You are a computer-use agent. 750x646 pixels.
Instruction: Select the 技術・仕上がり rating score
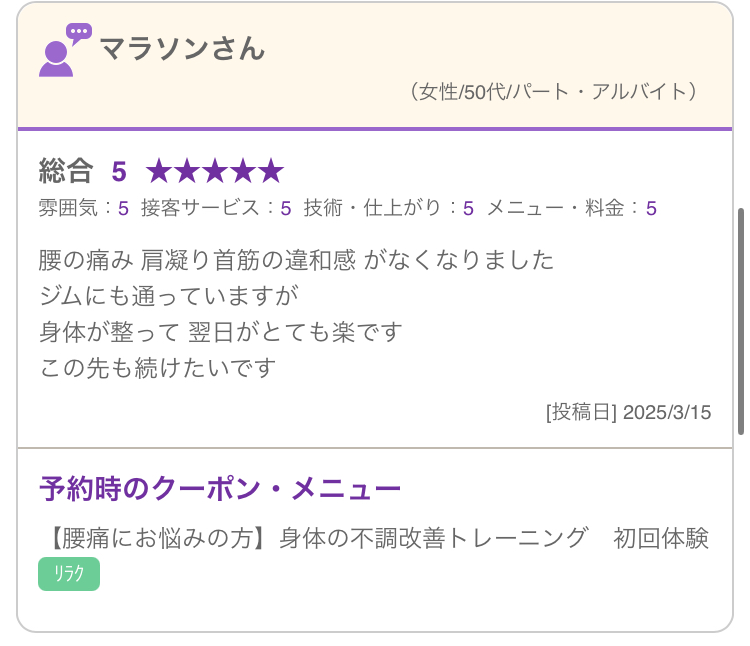tap(468, 209)
